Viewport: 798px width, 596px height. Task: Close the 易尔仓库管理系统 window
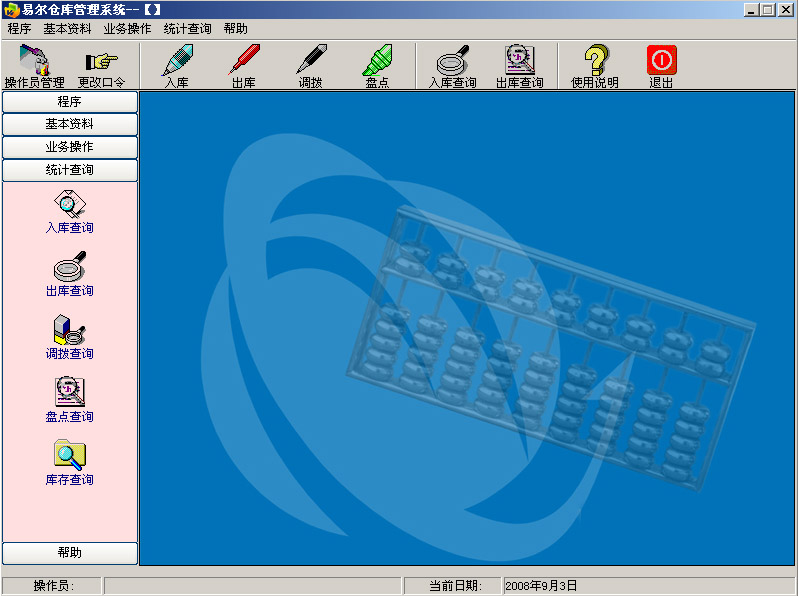[786, 10]
